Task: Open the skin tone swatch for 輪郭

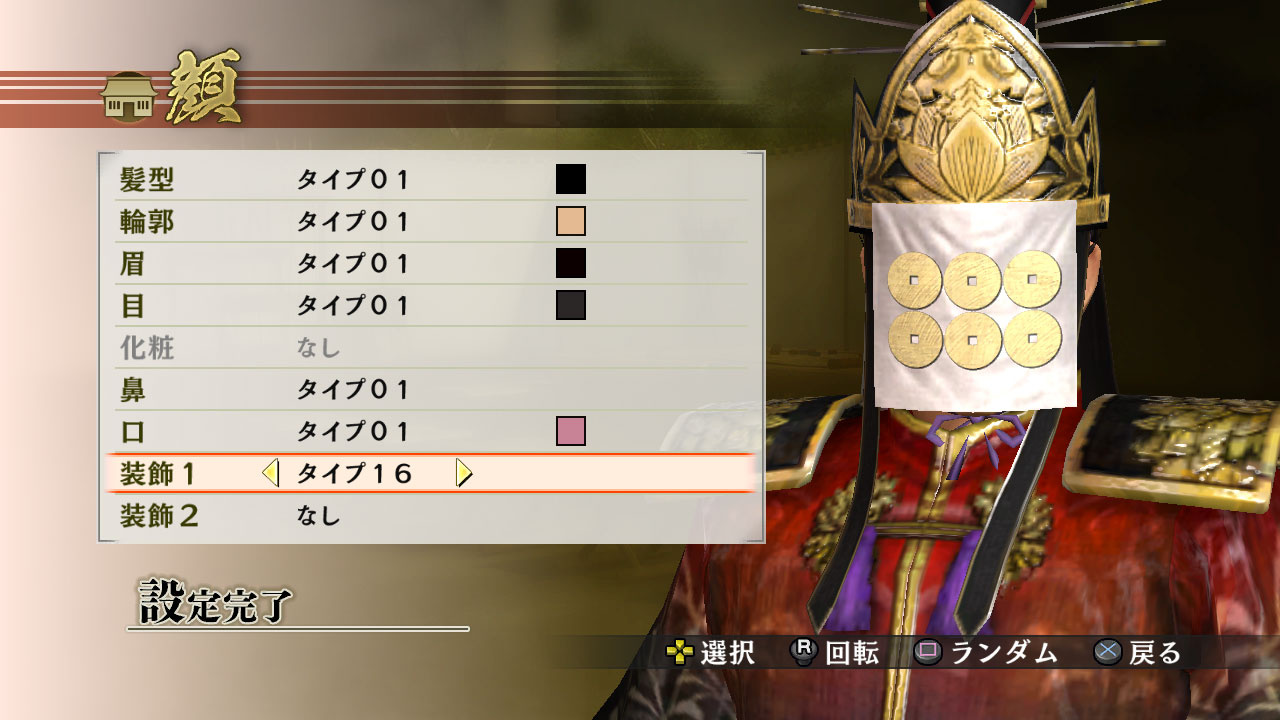Action: point(571,221)
